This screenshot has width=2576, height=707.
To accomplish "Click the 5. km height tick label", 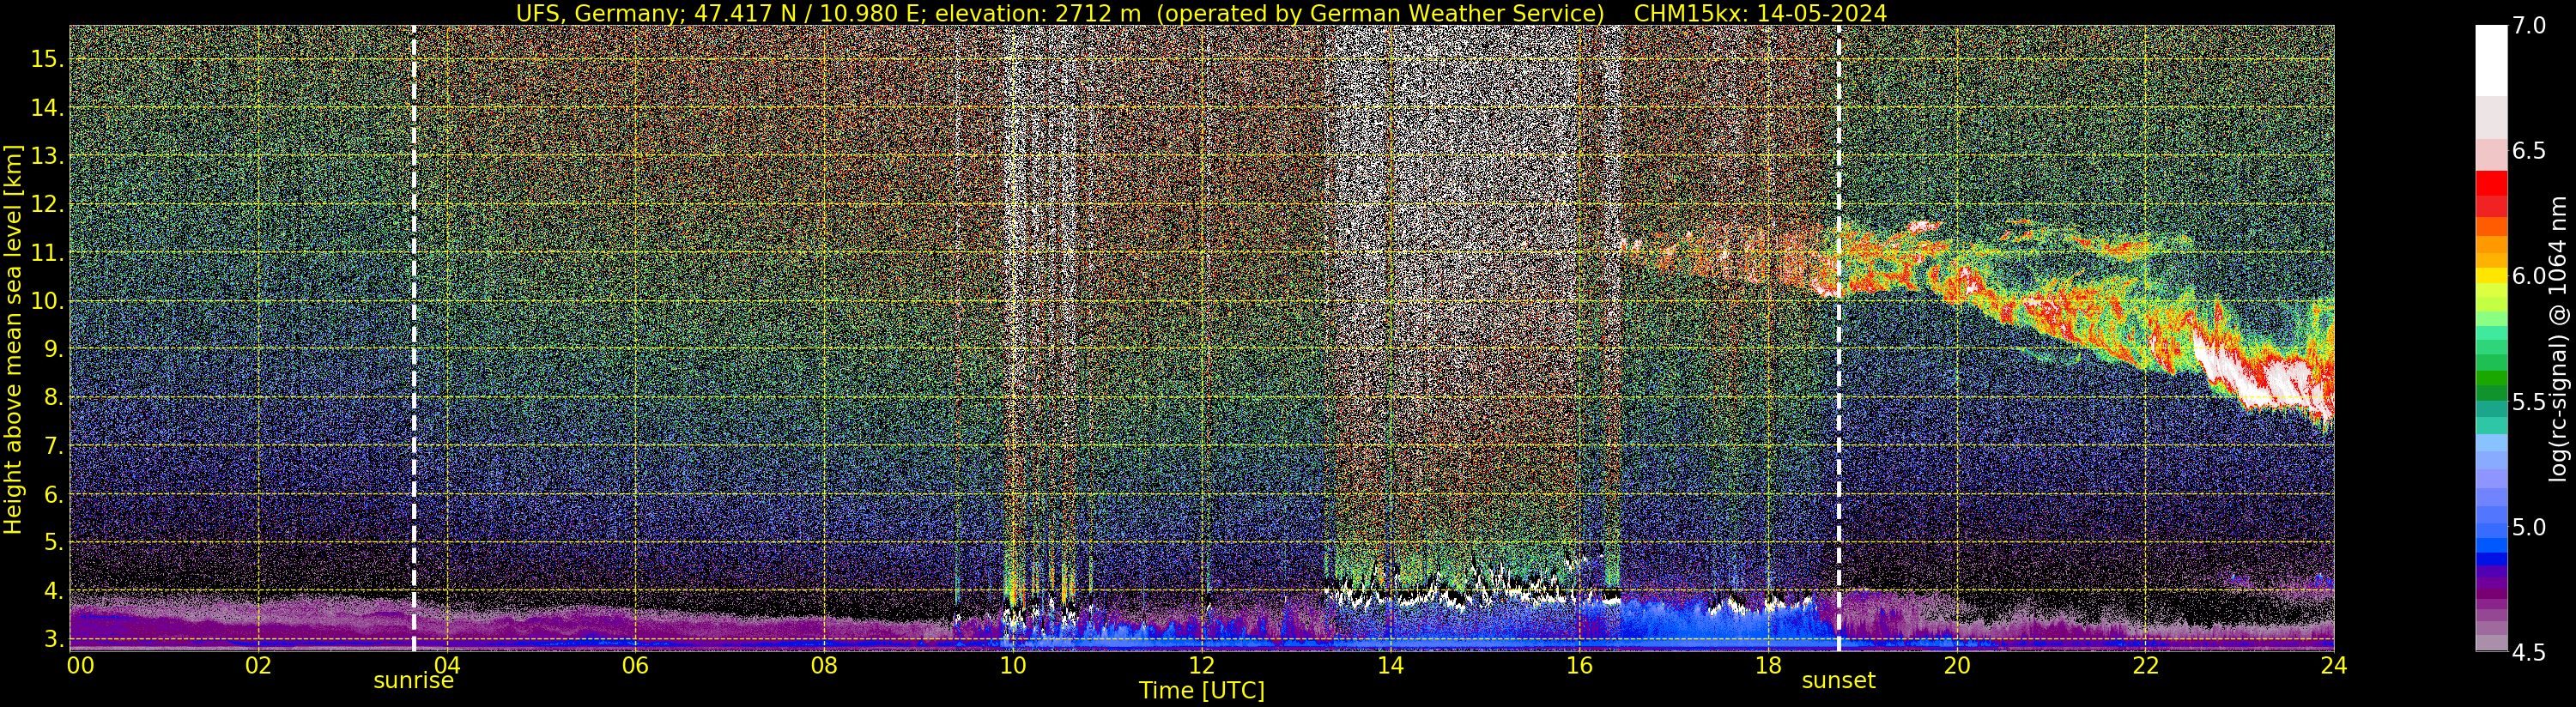I will point(53,542).
